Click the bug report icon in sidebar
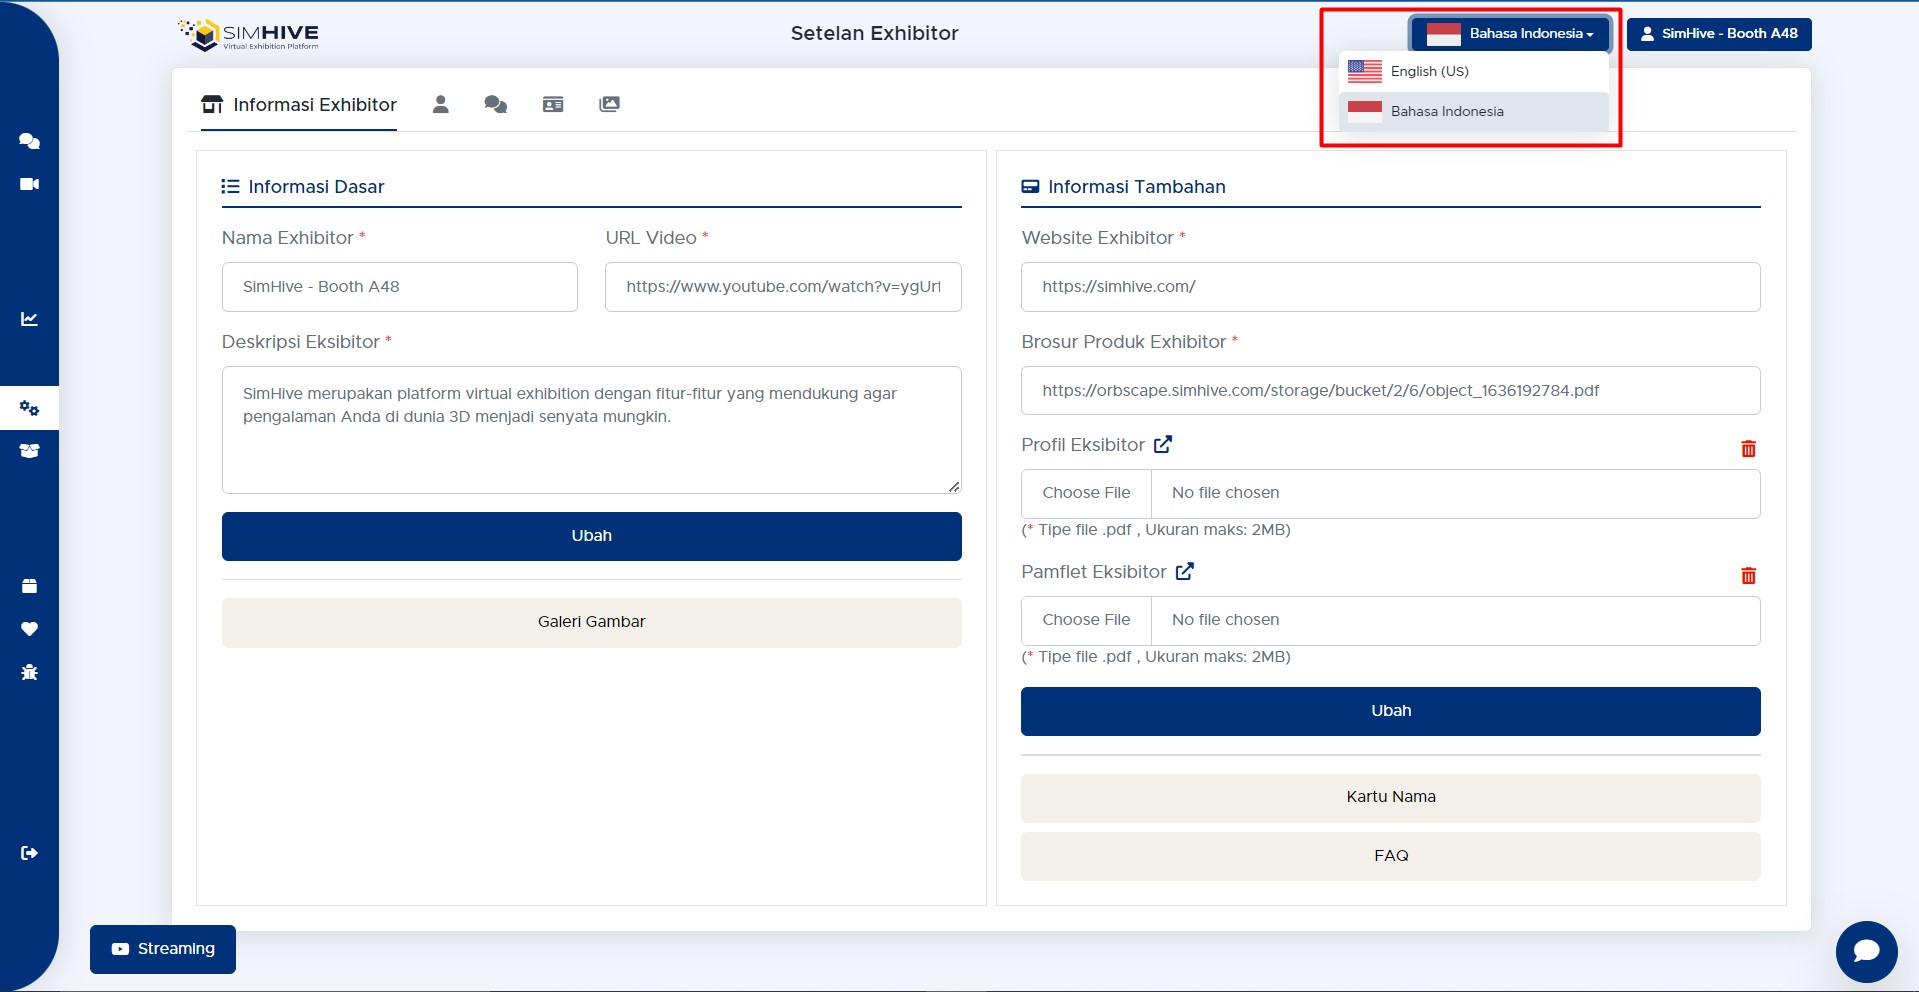The width and height of the screenshot is (1919, 992). (x=30, y=672)
